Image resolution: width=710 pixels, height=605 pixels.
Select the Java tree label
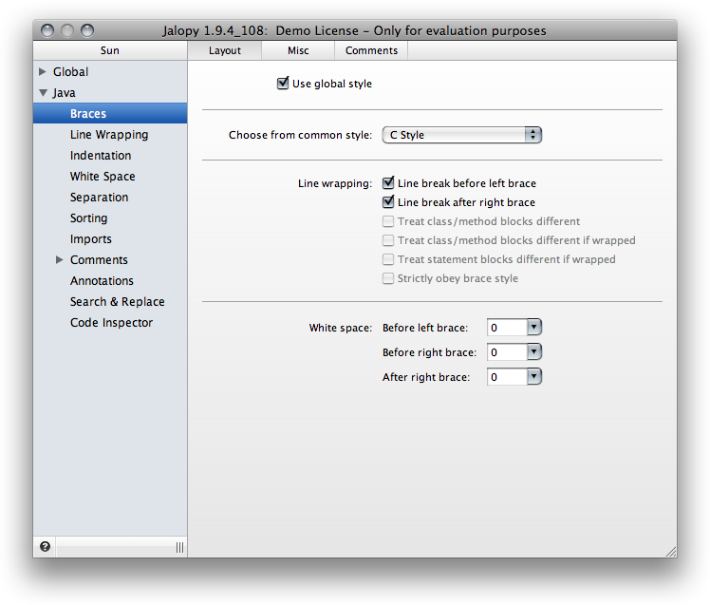64,93
